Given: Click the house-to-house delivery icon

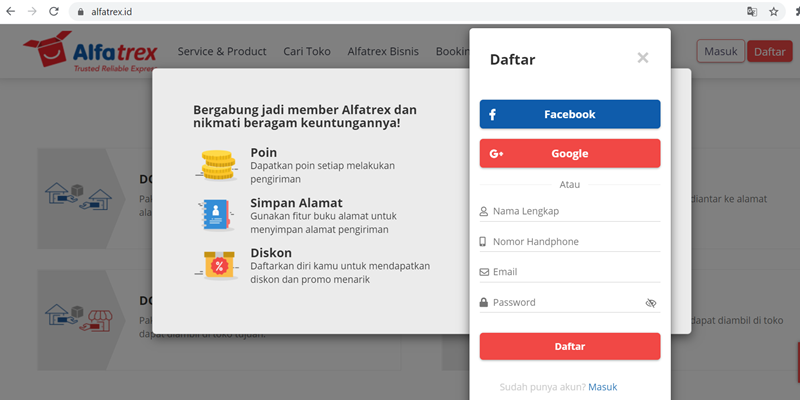Looking at the screenshot, I should 79,198.
